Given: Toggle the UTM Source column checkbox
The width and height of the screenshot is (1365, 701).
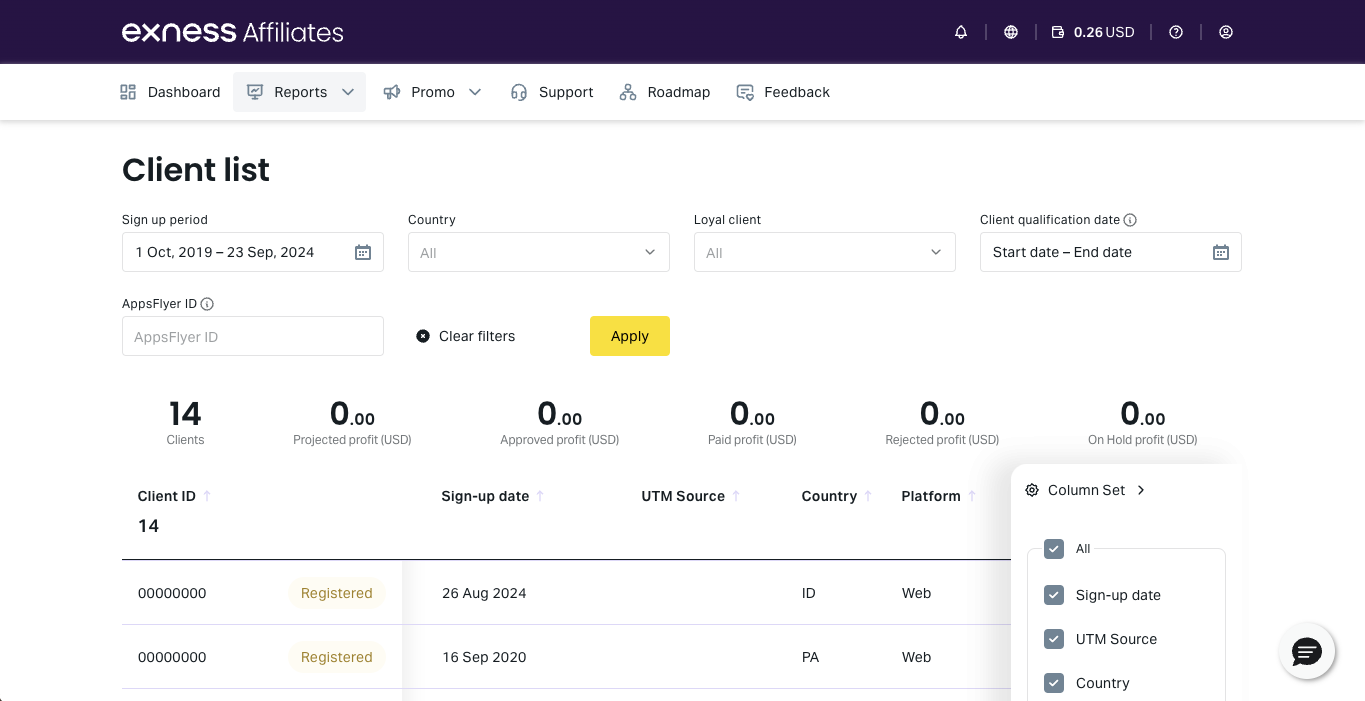Looking at the screenshot, I should 1053,639.
